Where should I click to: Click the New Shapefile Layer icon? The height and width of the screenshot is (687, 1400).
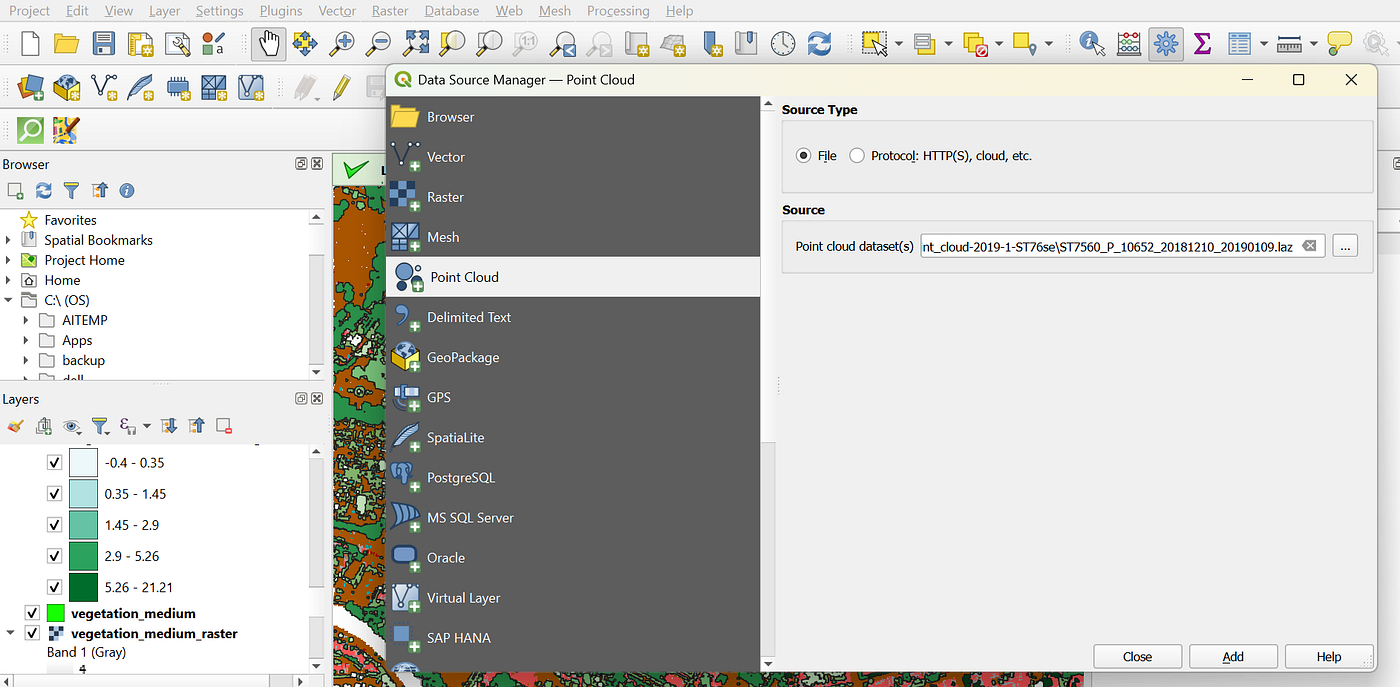104,87
